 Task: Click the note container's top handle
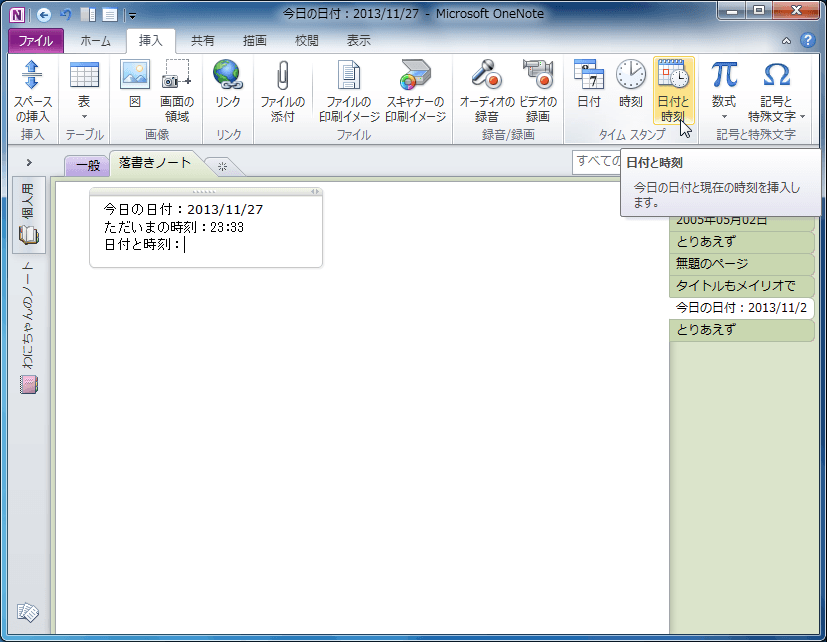tap(204, 191)
